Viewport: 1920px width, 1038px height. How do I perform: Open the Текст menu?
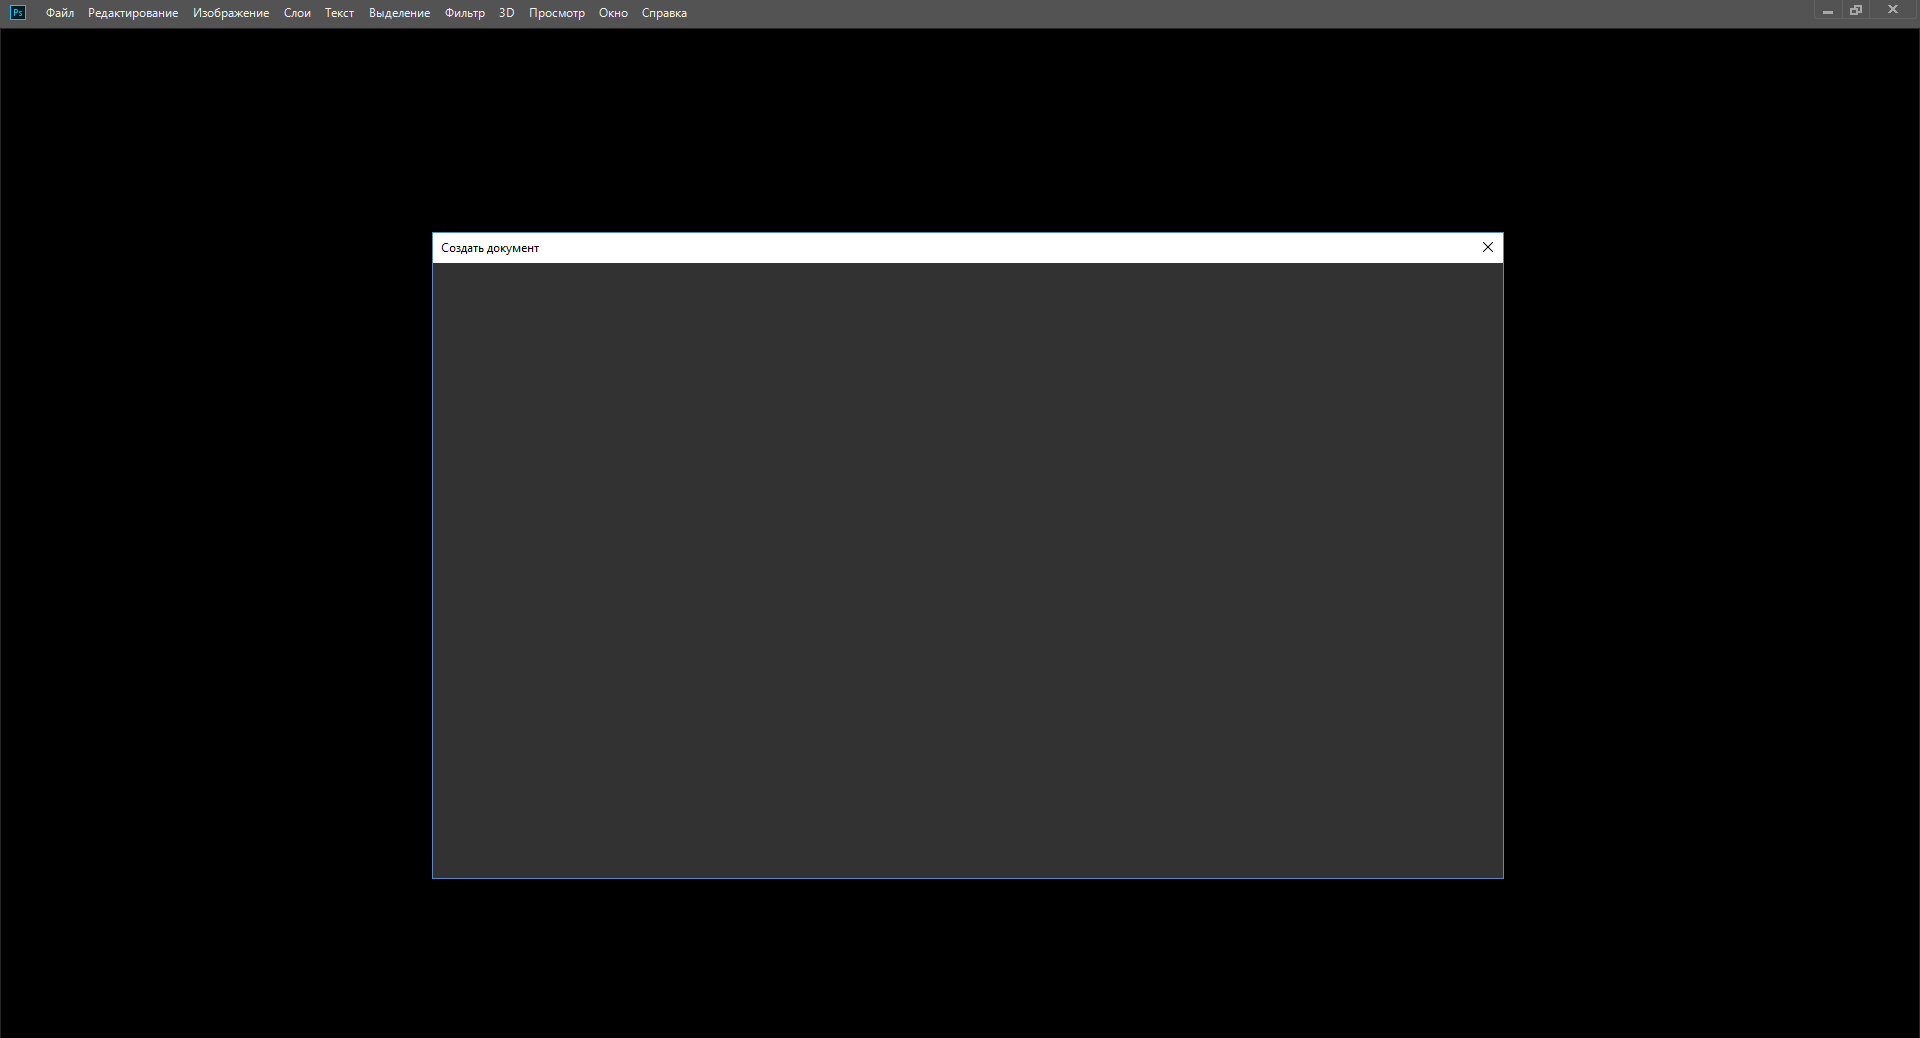pyautogui.click(x=339, y=13)
